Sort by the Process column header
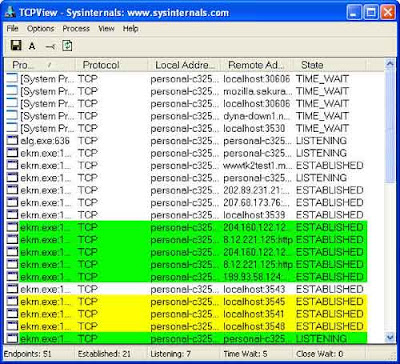The image size is (400, 364). tap(40, 65)
